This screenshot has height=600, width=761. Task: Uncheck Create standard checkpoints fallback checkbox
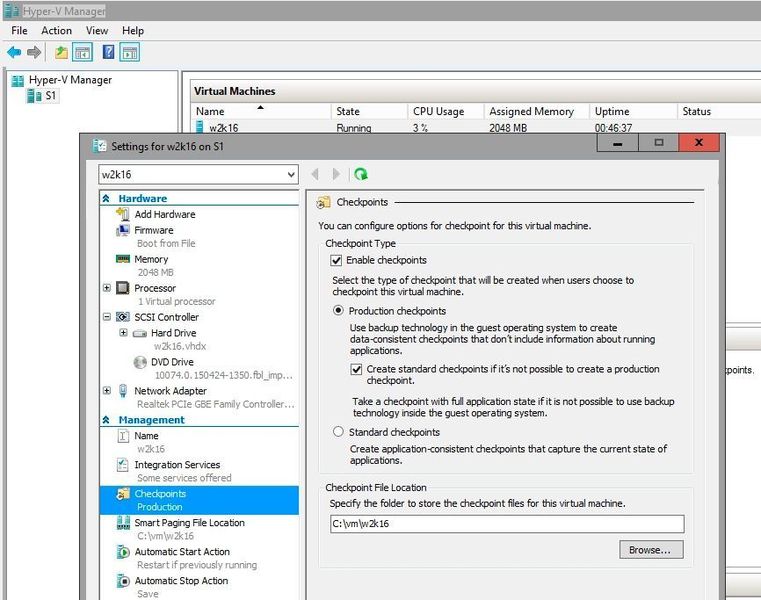[x=356, y=369]
